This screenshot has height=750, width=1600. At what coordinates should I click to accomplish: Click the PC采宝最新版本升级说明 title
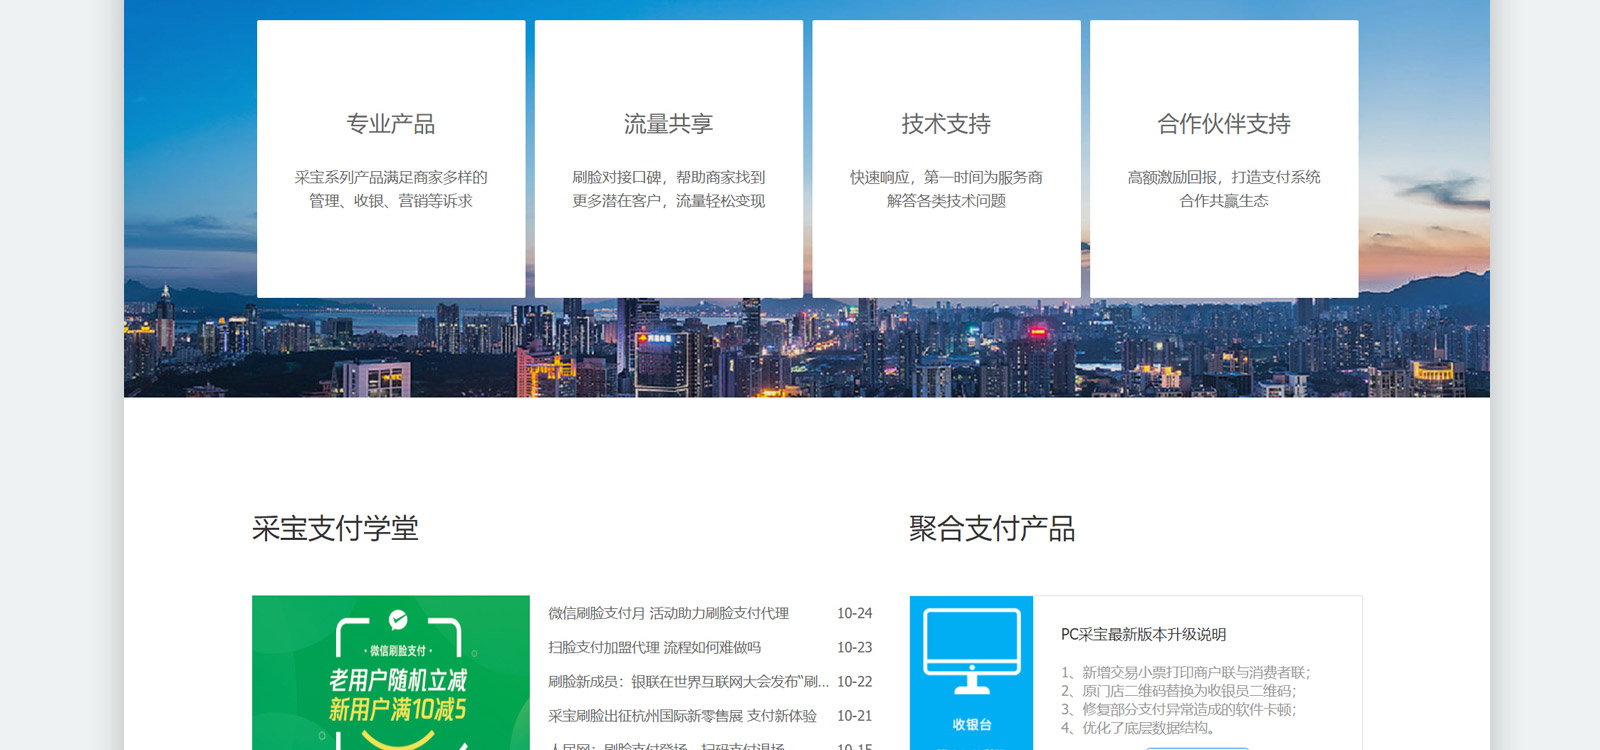pos(1143,634)
